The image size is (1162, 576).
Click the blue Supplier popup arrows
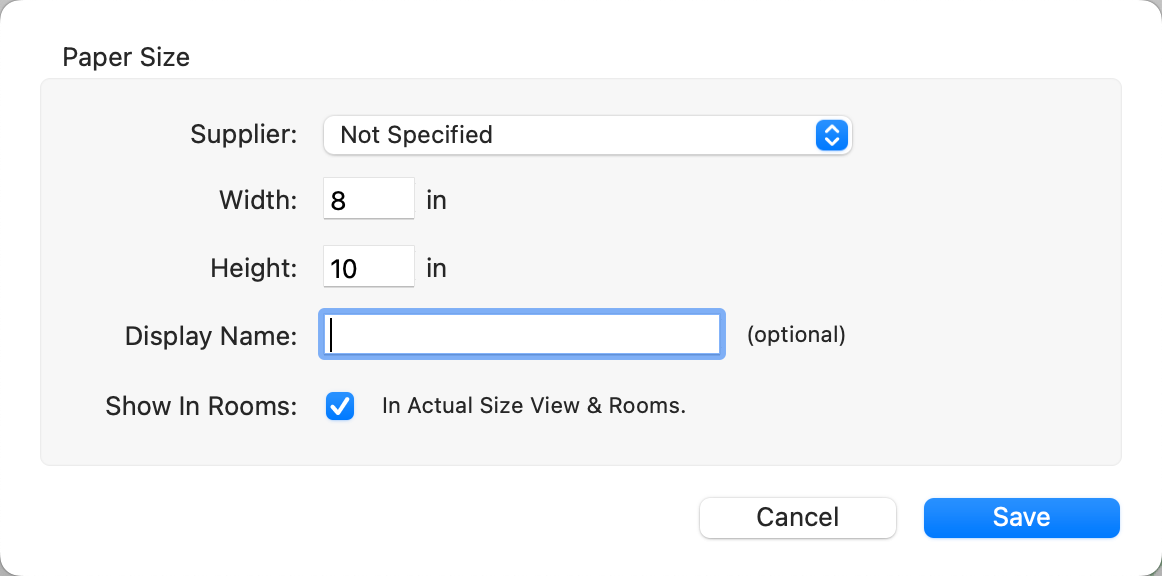click(x=832, y=135)
